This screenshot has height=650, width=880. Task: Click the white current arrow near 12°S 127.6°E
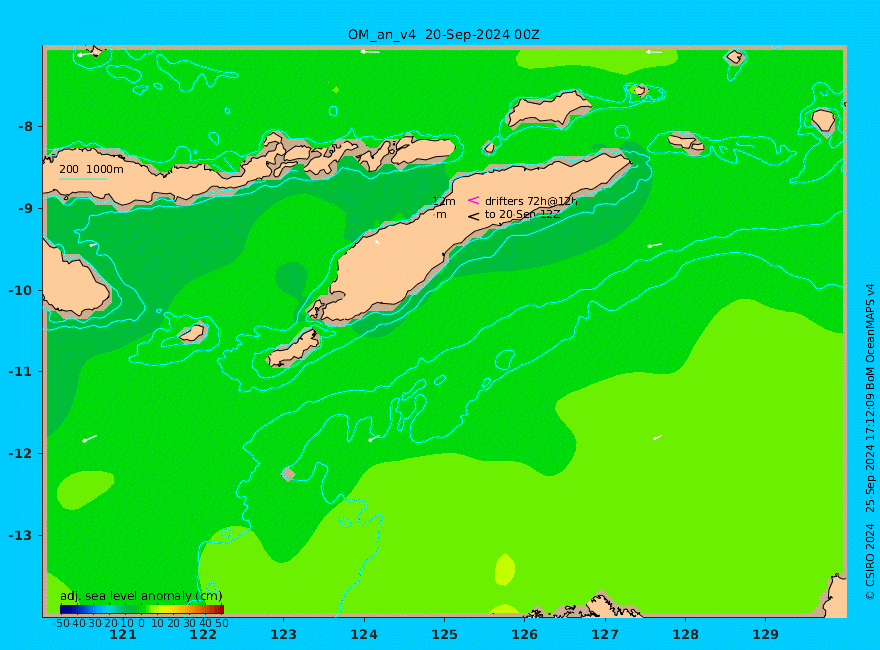658,437
